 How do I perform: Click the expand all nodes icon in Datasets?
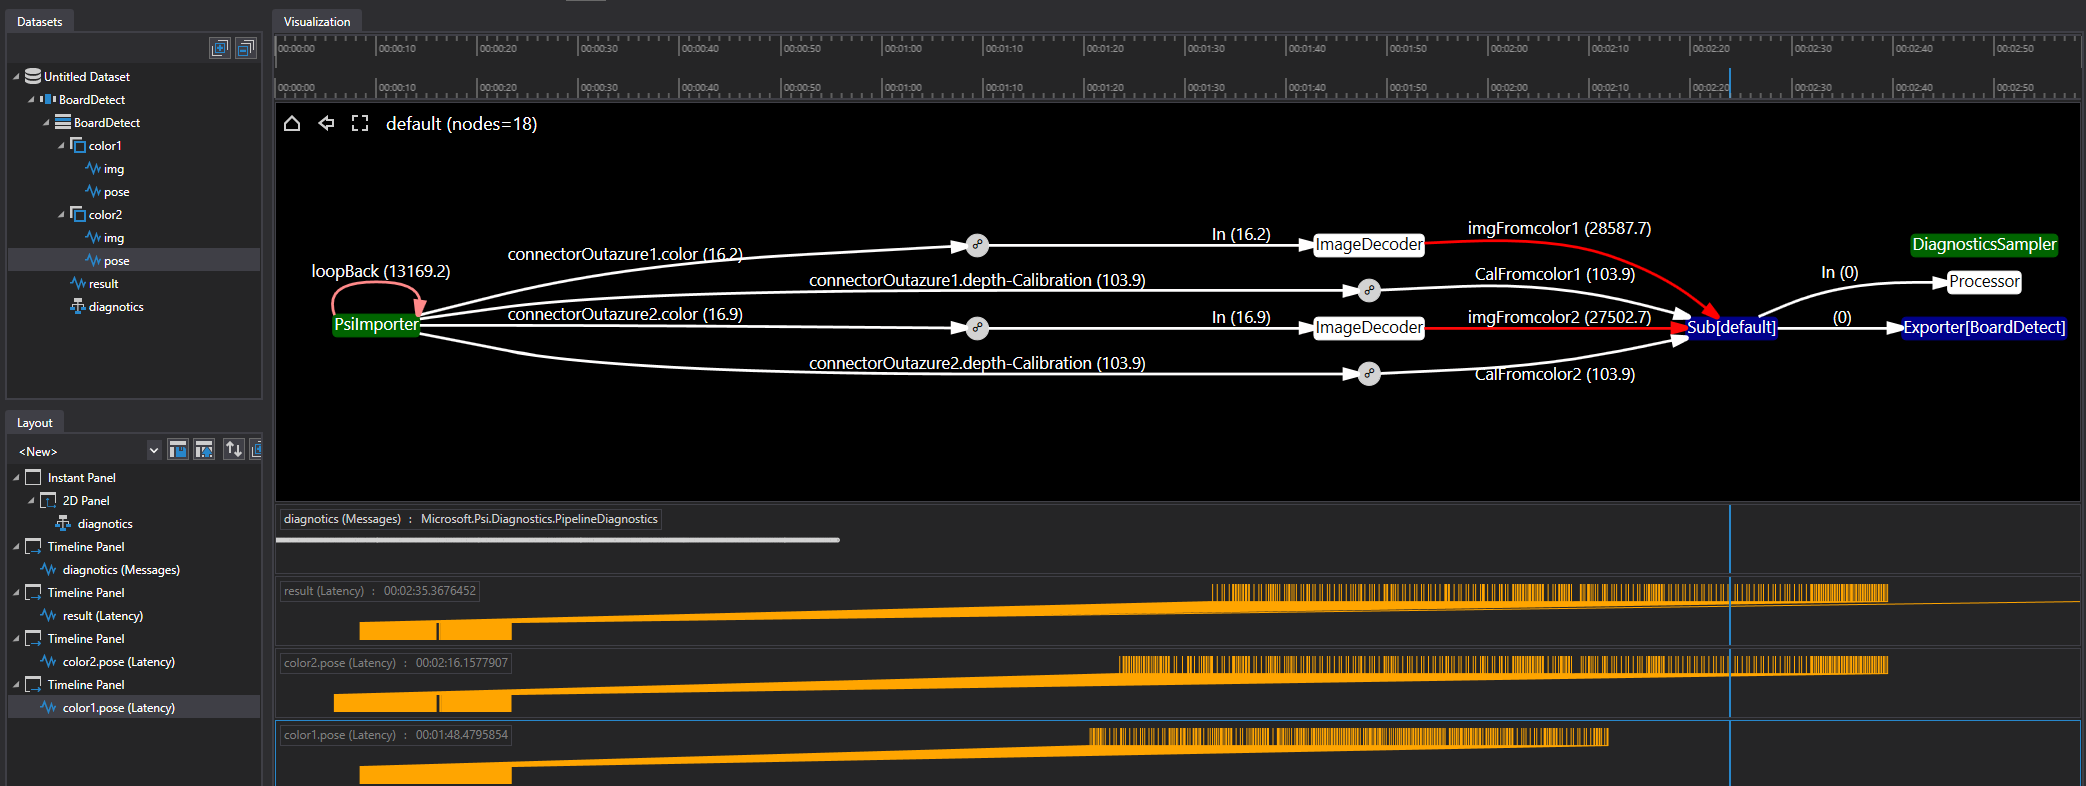[220, 48]
